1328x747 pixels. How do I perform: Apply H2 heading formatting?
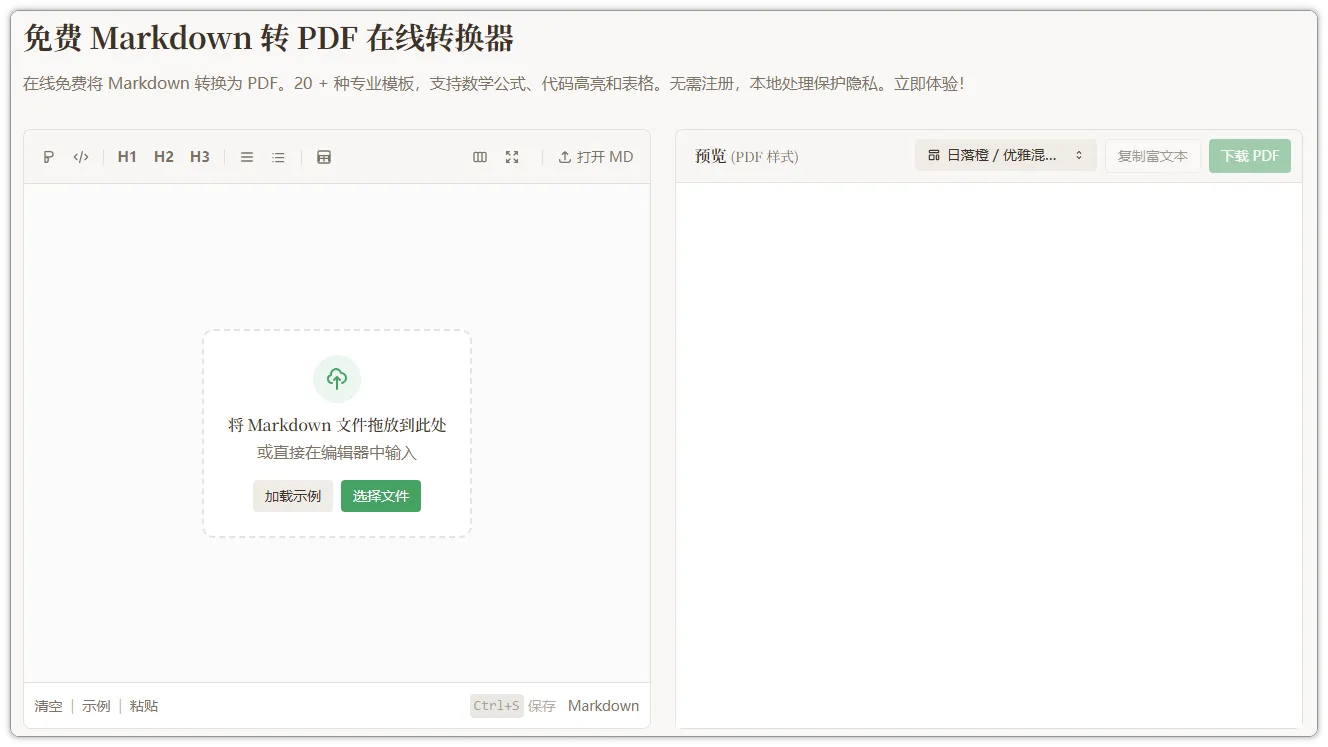click(163, 156)
